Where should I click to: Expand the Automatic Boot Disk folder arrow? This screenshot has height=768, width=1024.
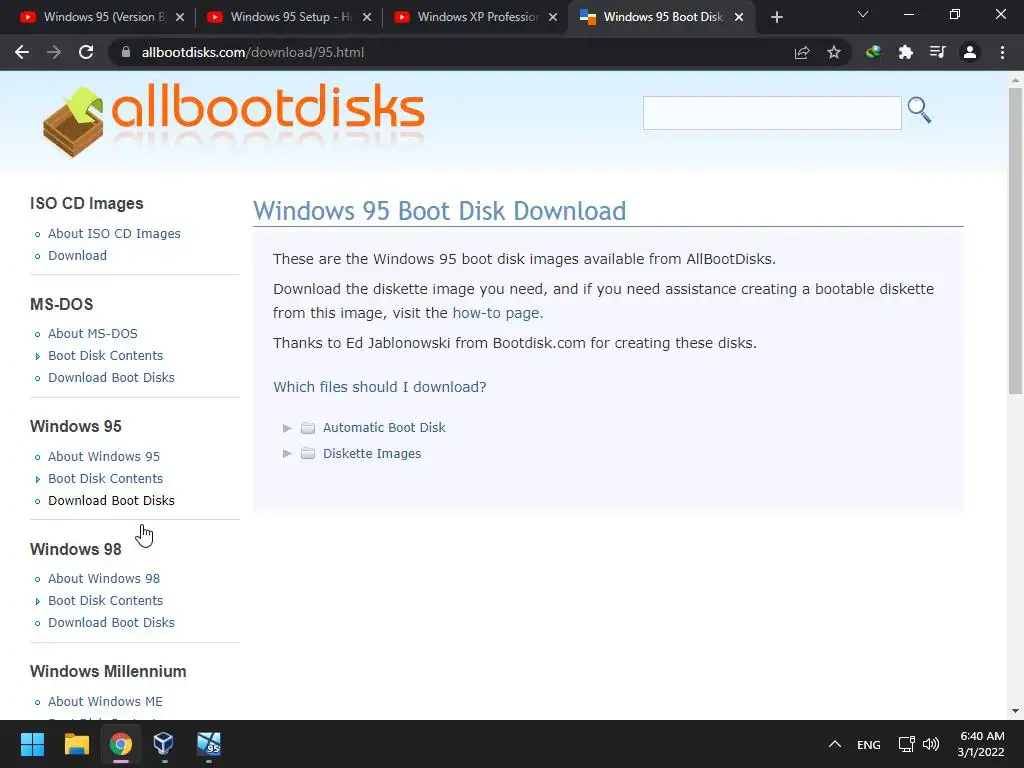(x=287, y=428)
